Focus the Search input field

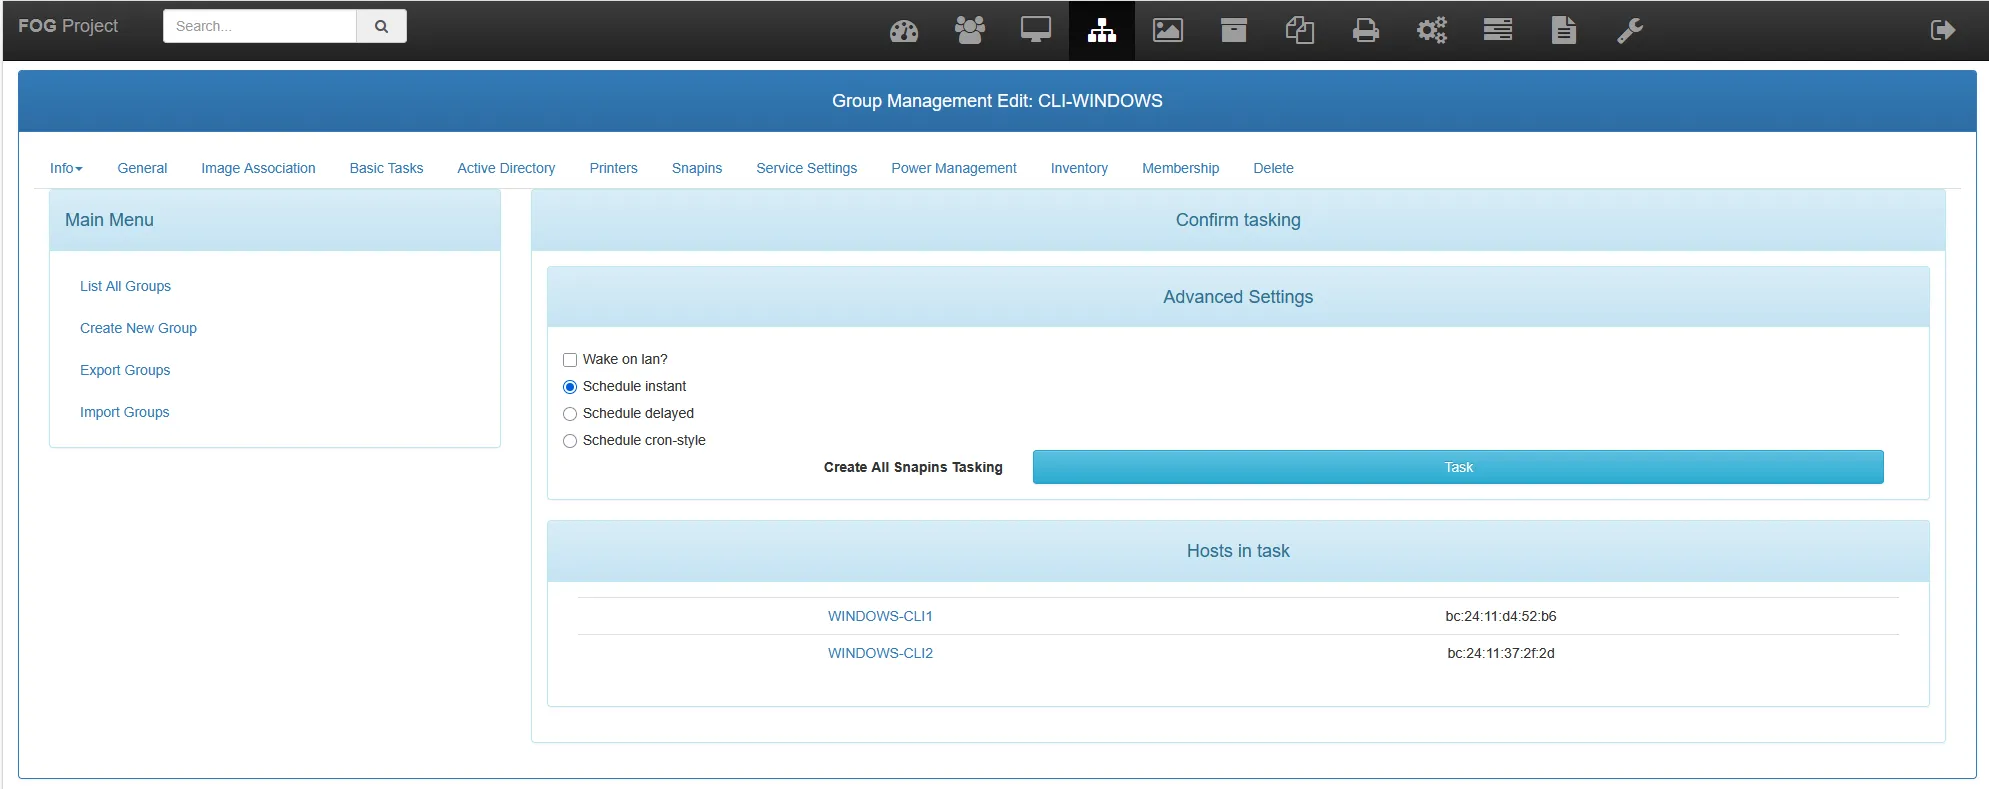(260, 27)
